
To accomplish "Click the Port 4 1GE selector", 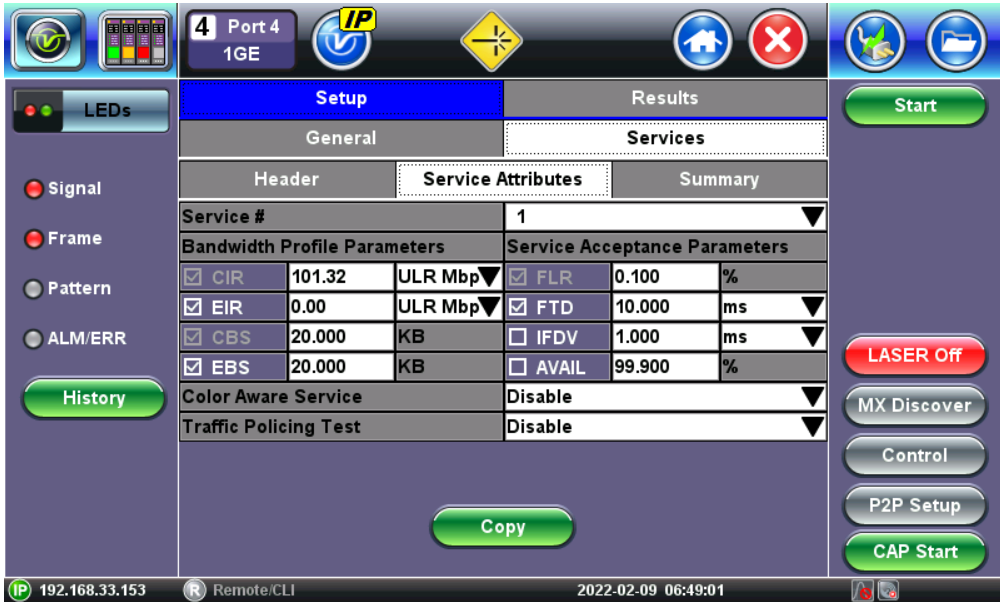I will [x=241, y=40].
